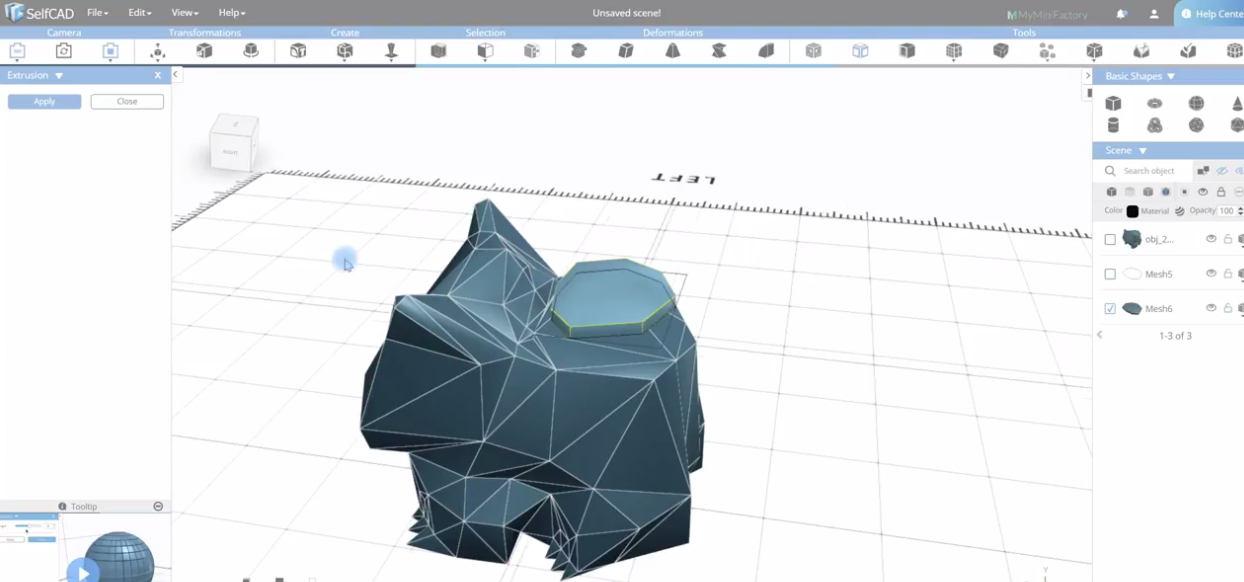
Task: Uncheck the Mesh6 checkbox
Action: 1110,309
